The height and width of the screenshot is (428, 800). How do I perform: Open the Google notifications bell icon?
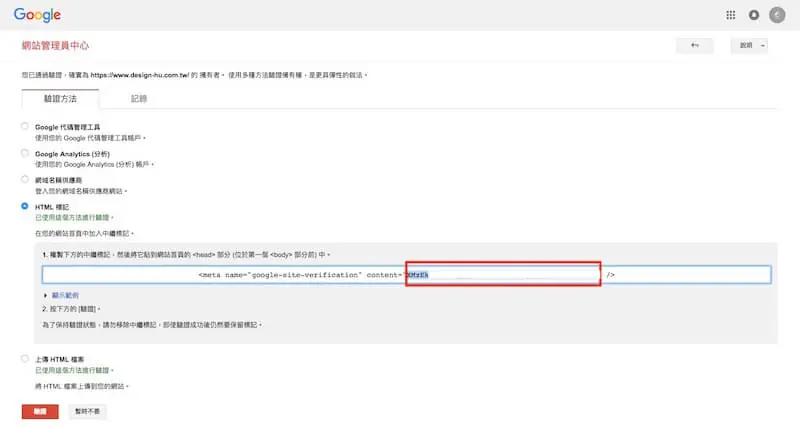pos(754,15)
